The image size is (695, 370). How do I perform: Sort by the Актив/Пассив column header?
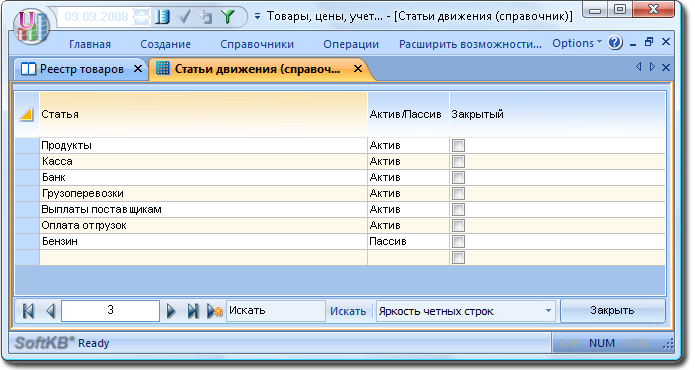pos(408,114)
